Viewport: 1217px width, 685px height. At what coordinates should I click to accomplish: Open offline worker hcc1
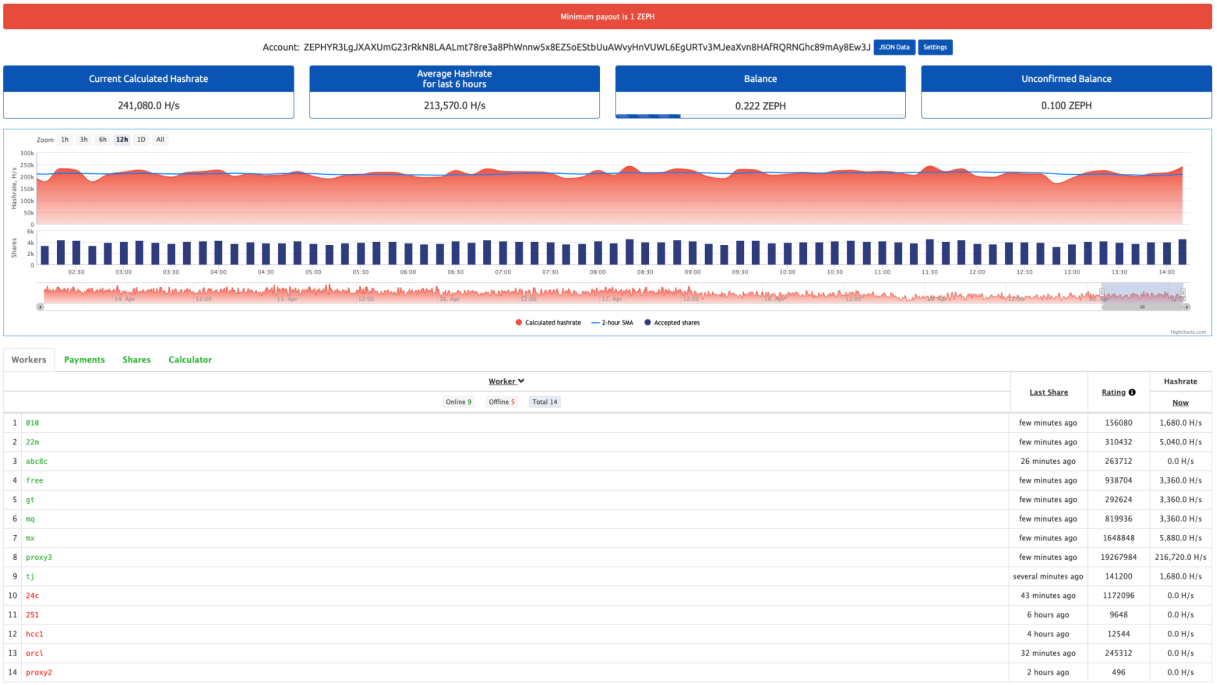pyautogui.click(x=34, y=634)
